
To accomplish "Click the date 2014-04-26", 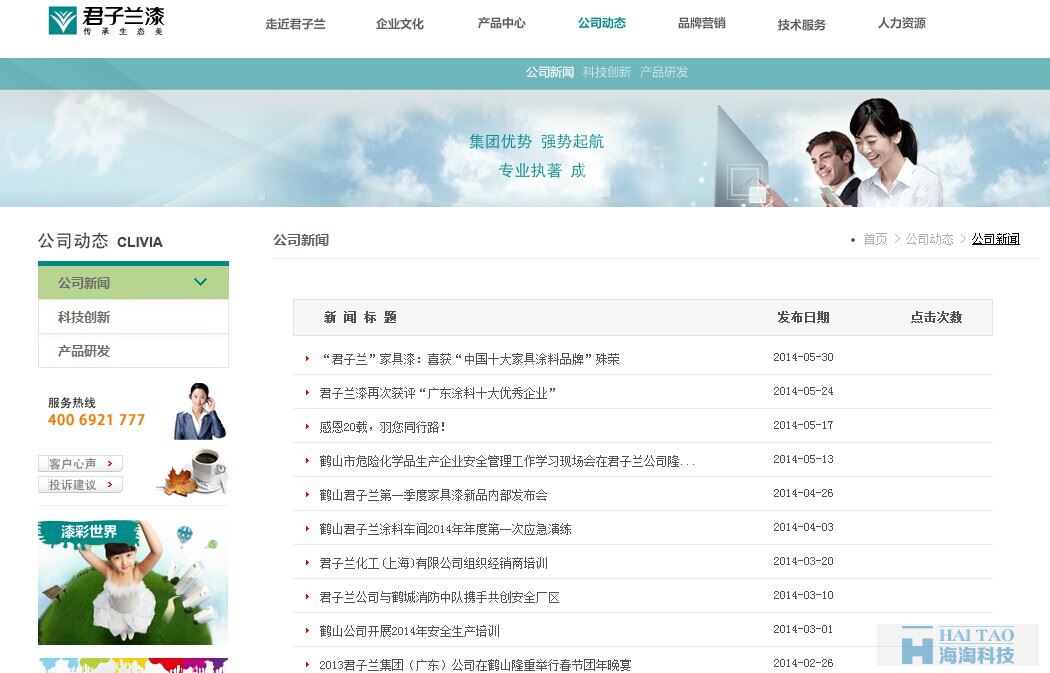I will click(x=804, y=494).
